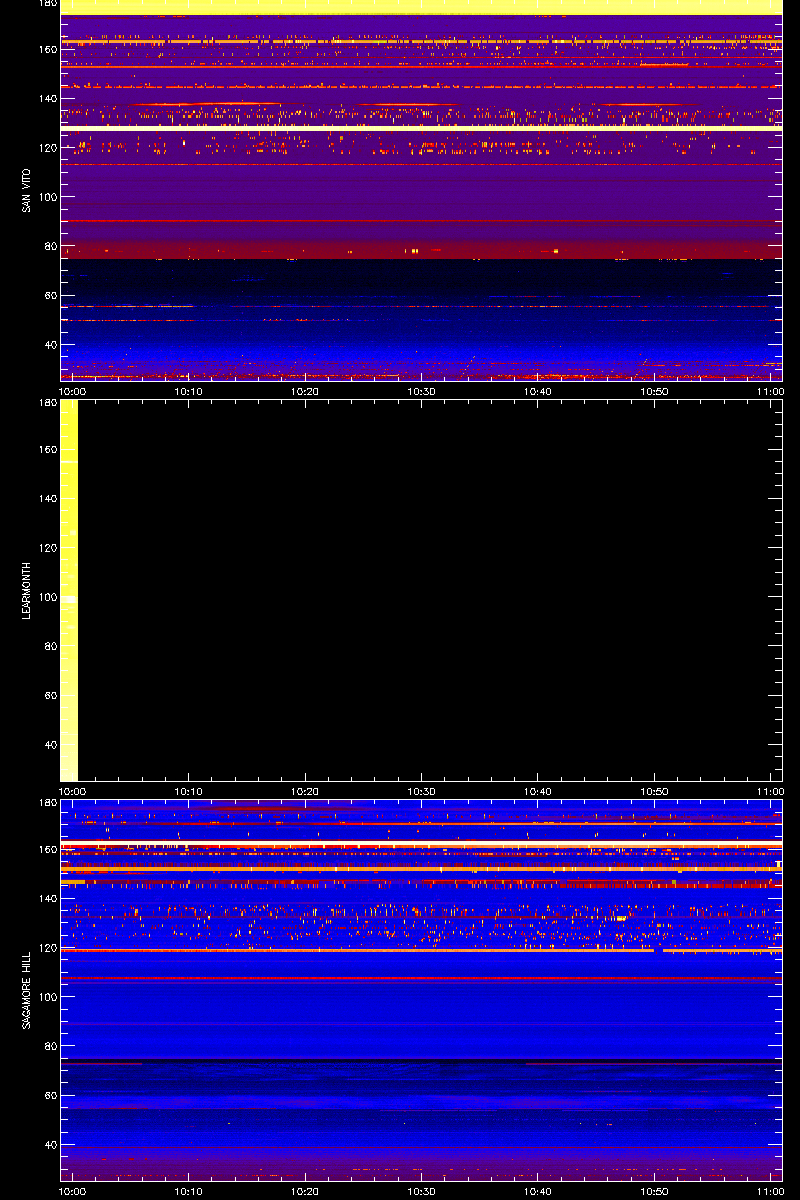Click 10:10 under the San Vito plot
This screenshot has width=800, height=1200.
tap(189, 392)
